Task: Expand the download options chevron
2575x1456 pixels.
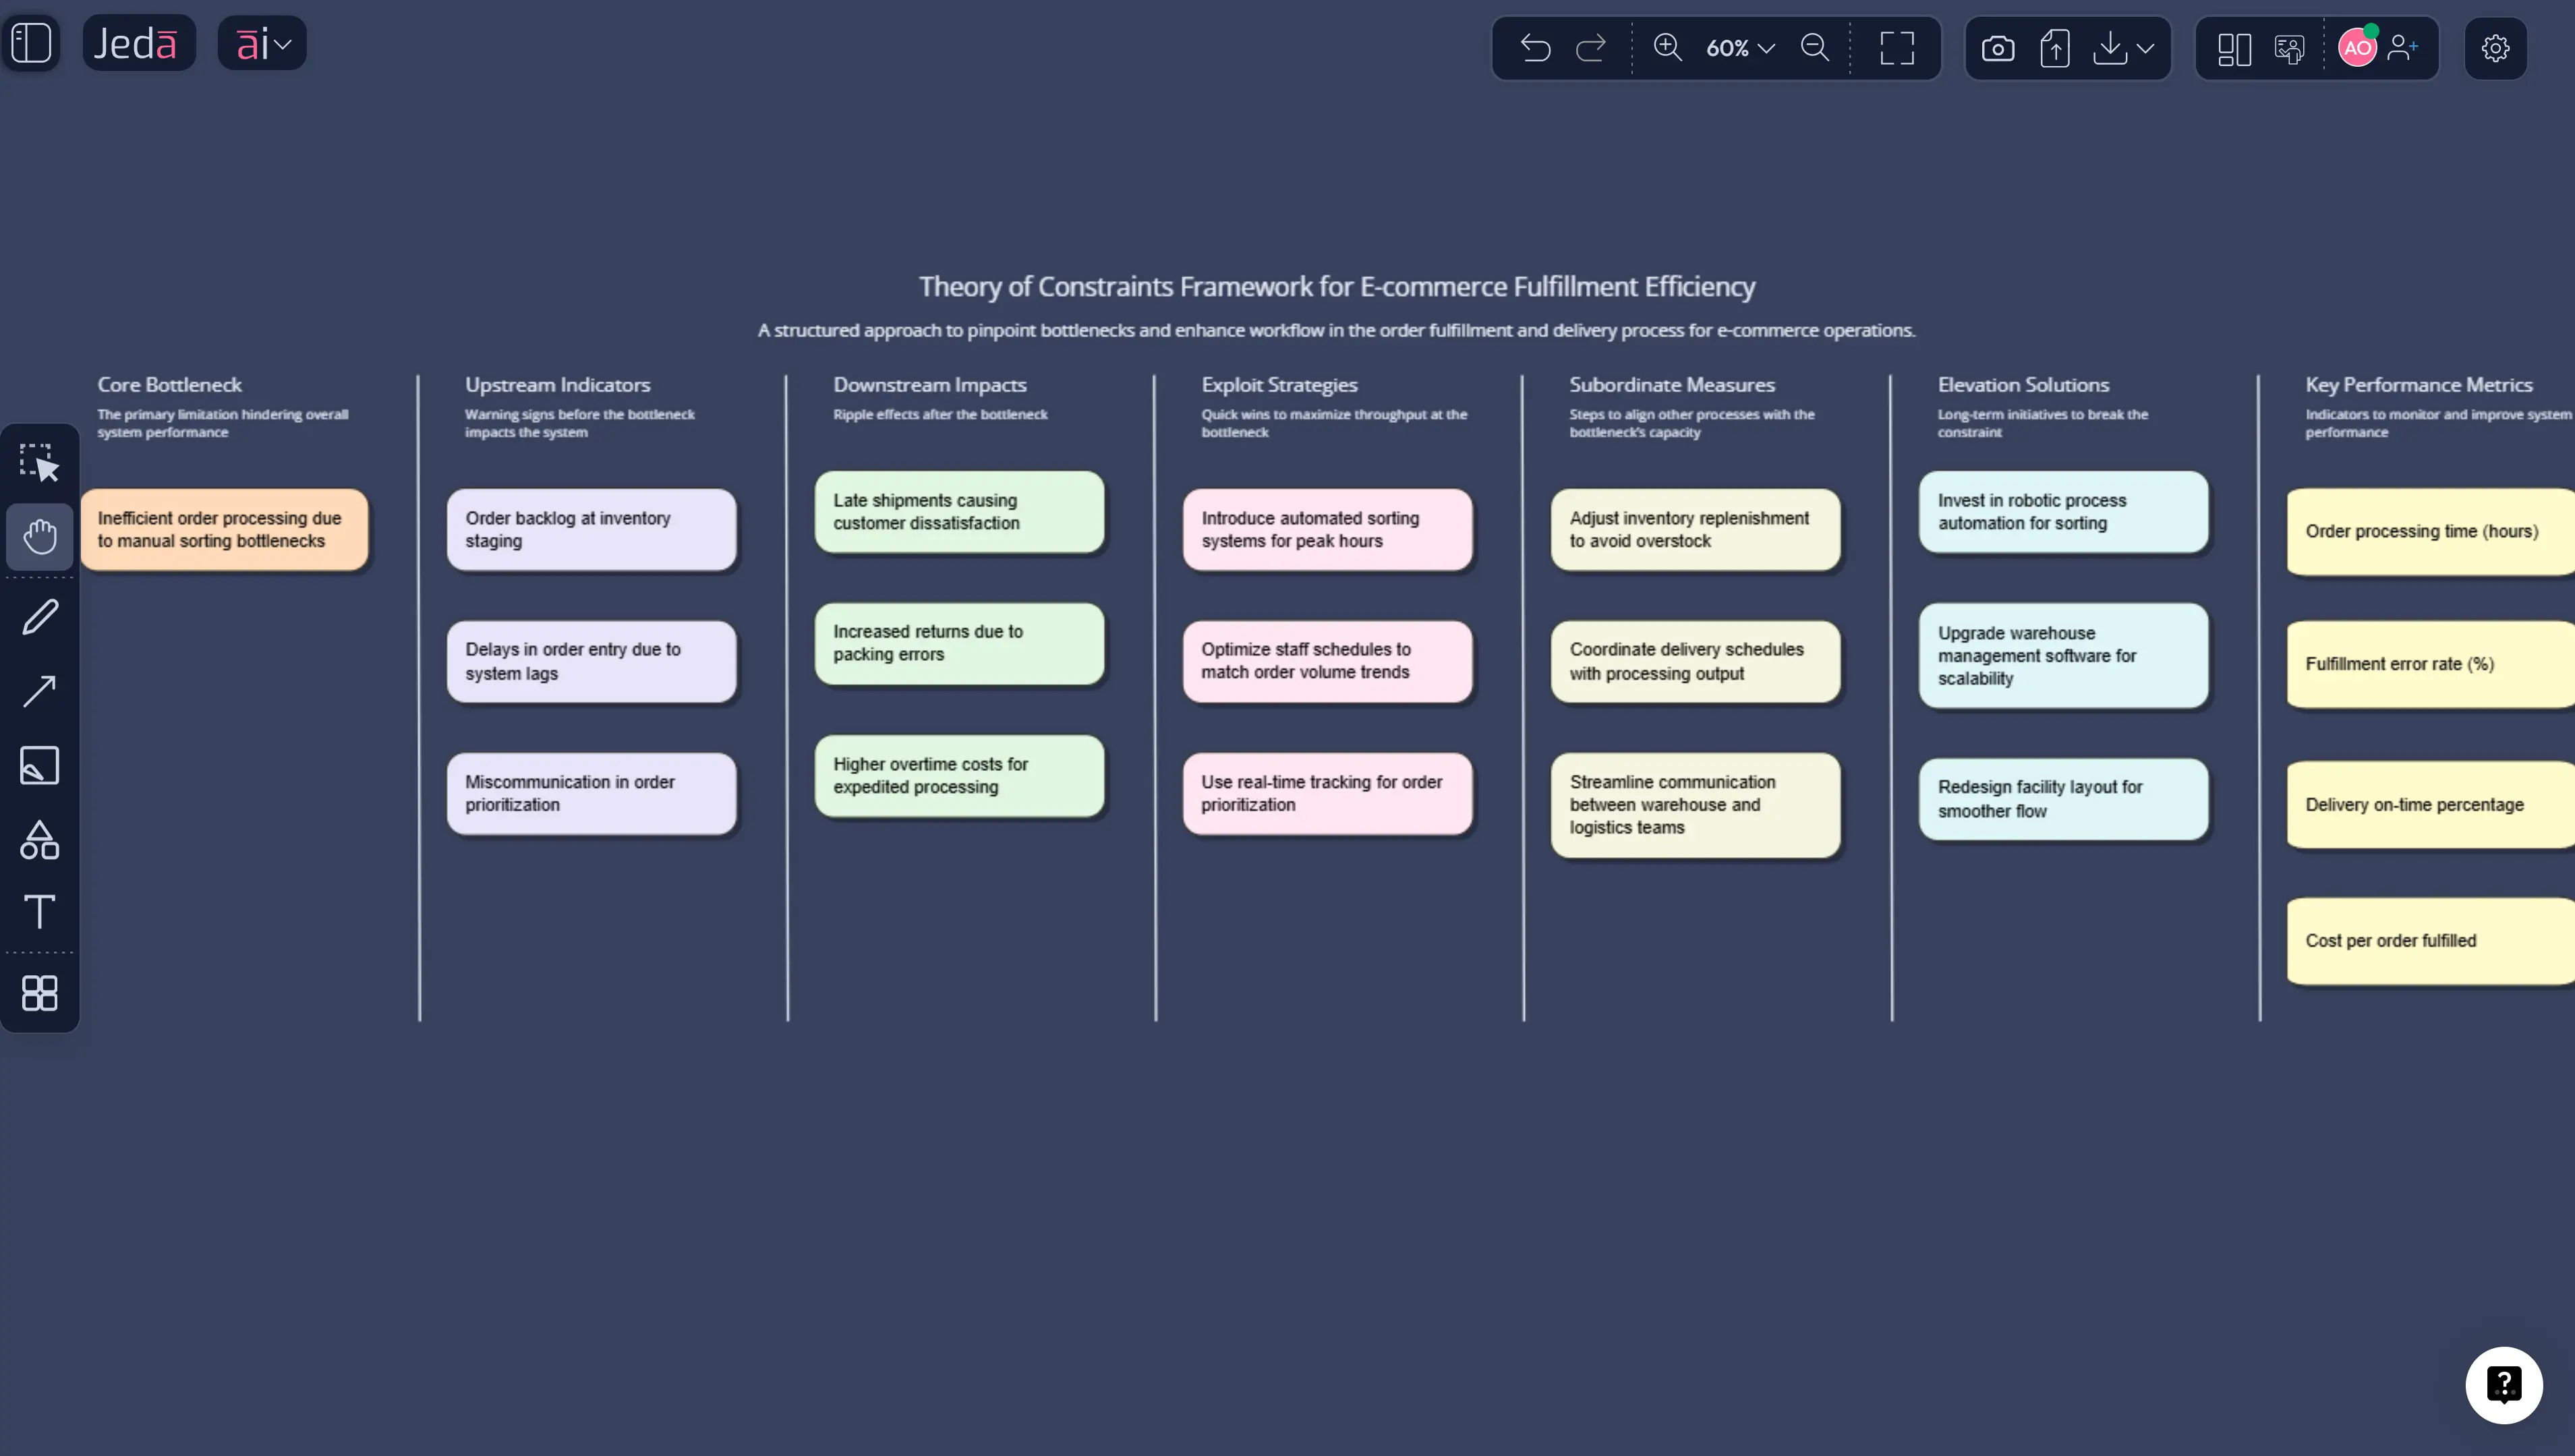Action: coord(2145,48)
